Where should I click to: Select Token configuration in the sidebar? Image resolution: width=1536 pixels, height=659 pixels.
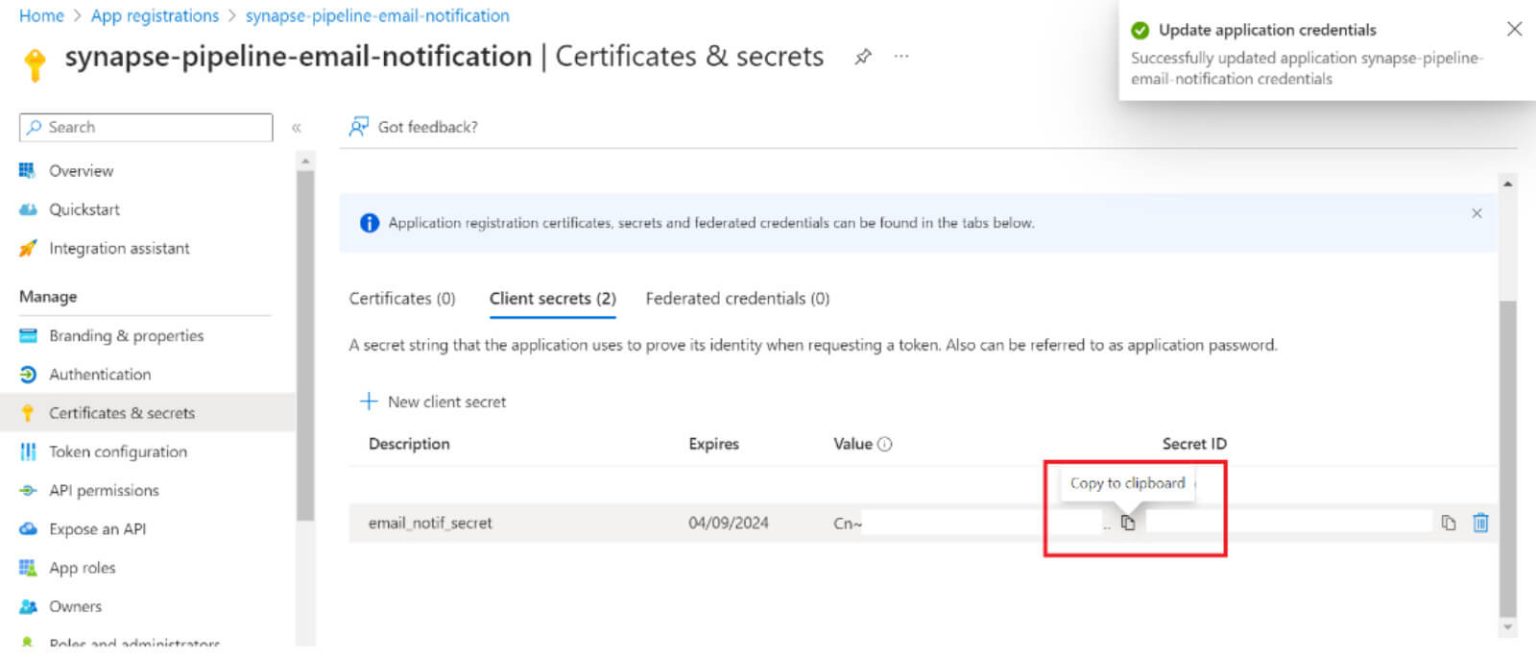click(117, 451)
